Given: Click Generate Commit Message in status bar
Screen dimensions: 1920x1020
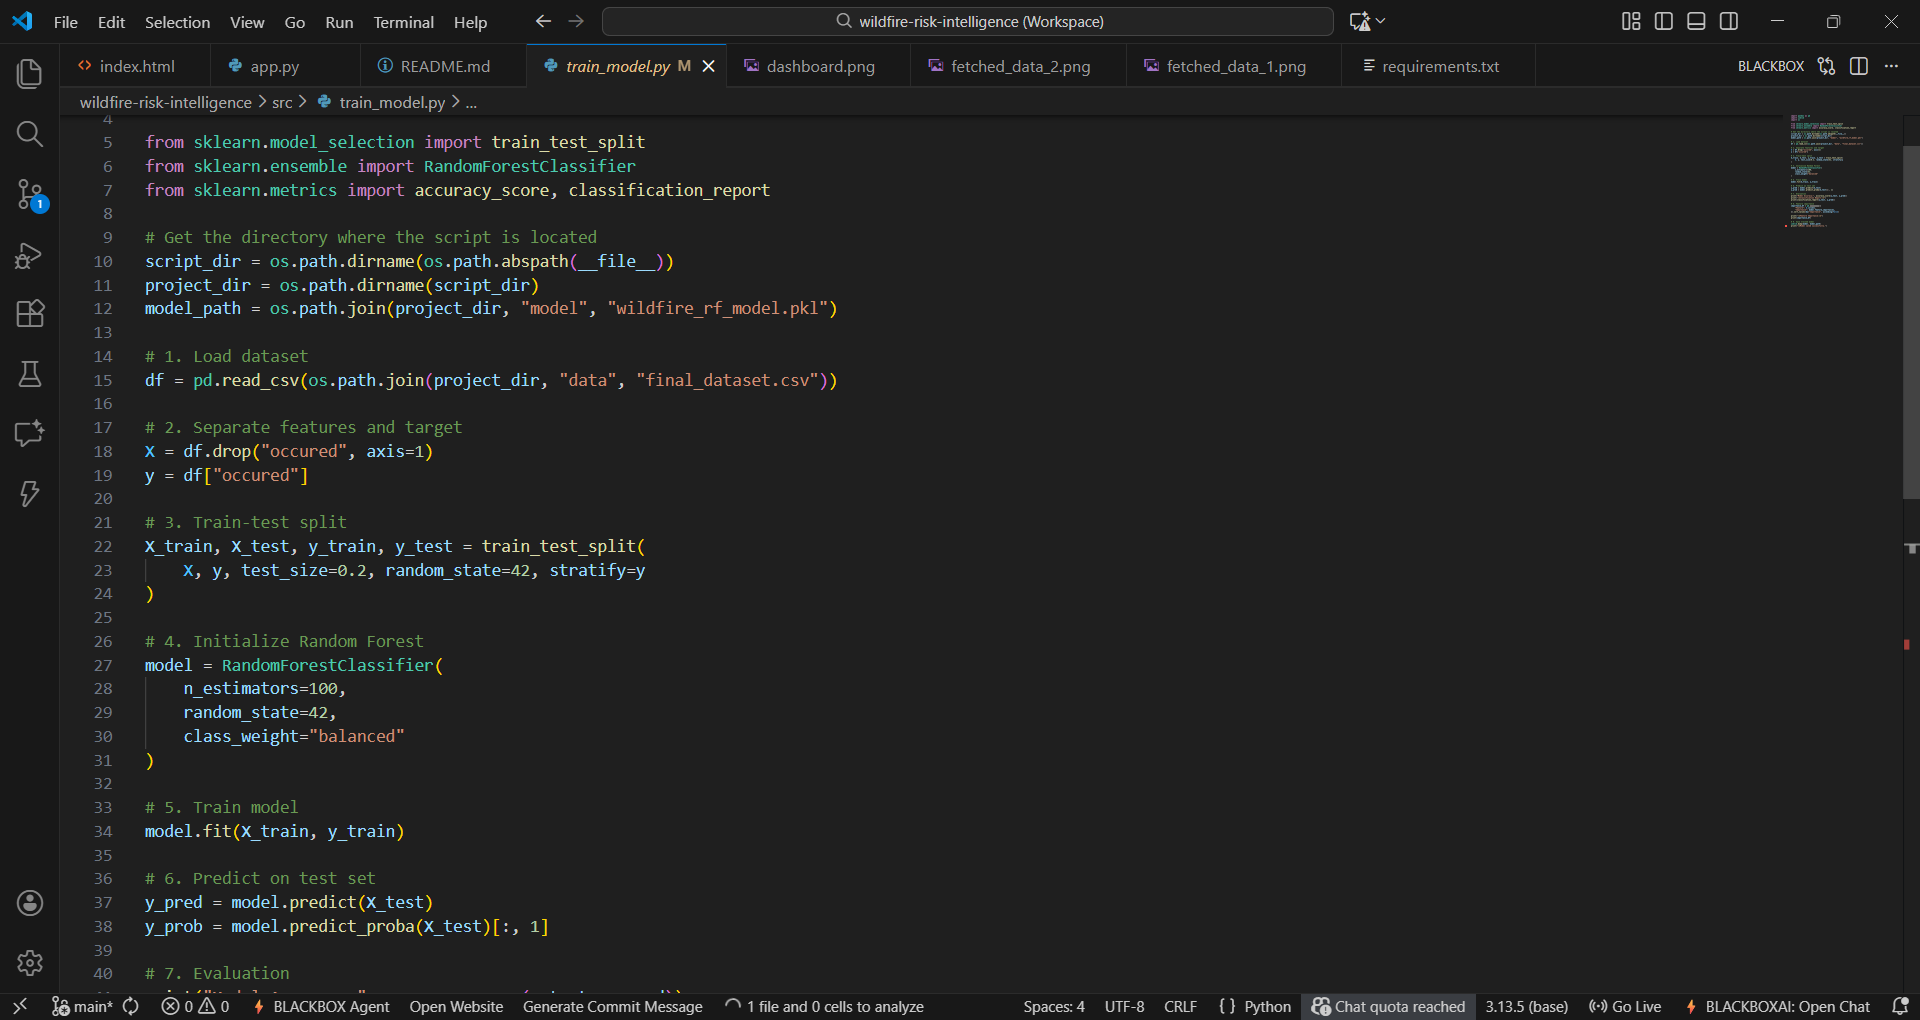Looking at the screenshot, I should 612,1006.
